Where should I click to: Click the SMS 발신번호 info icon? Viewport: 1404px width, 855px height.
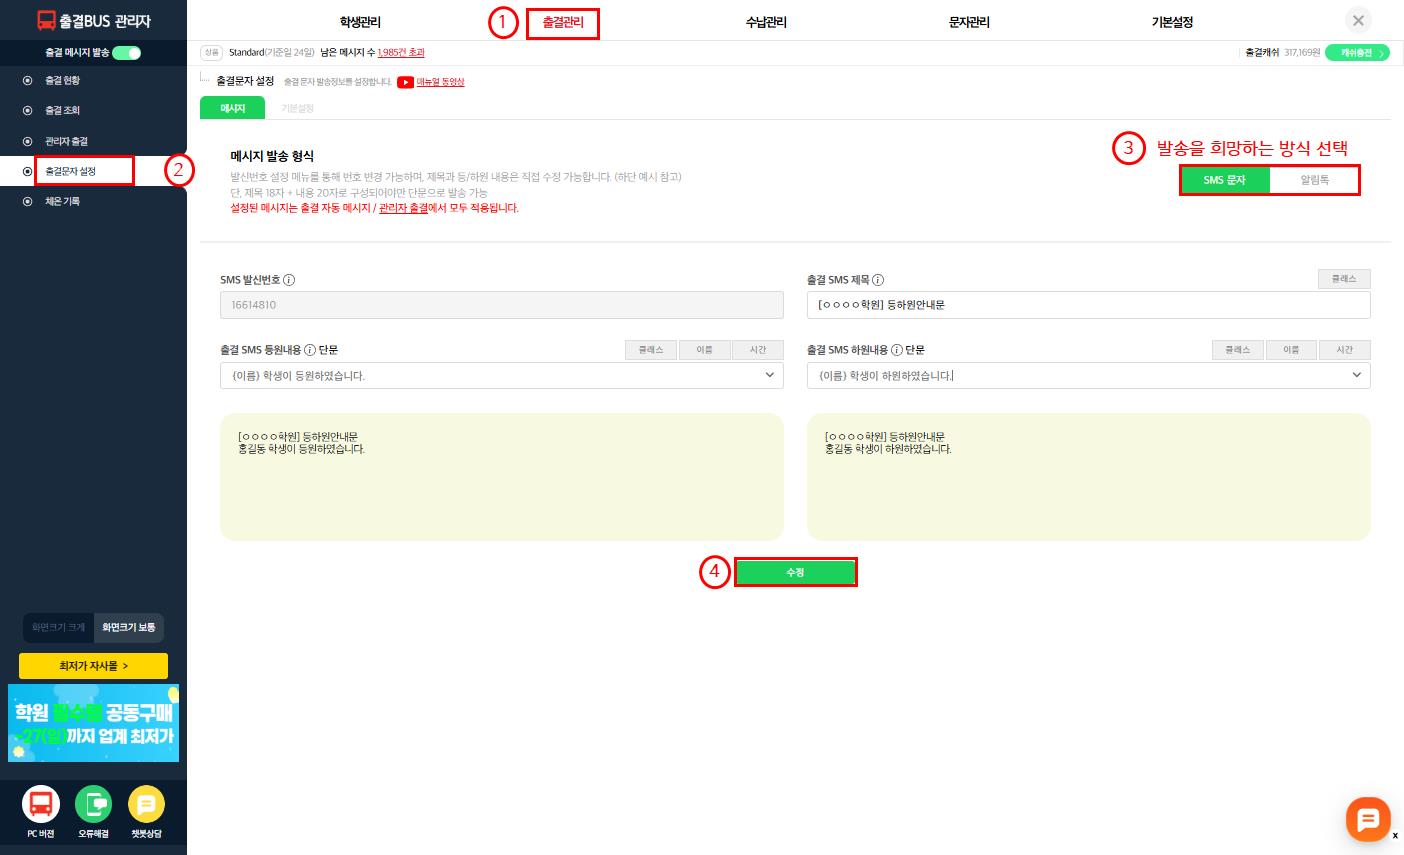click(x=289, y=280)
